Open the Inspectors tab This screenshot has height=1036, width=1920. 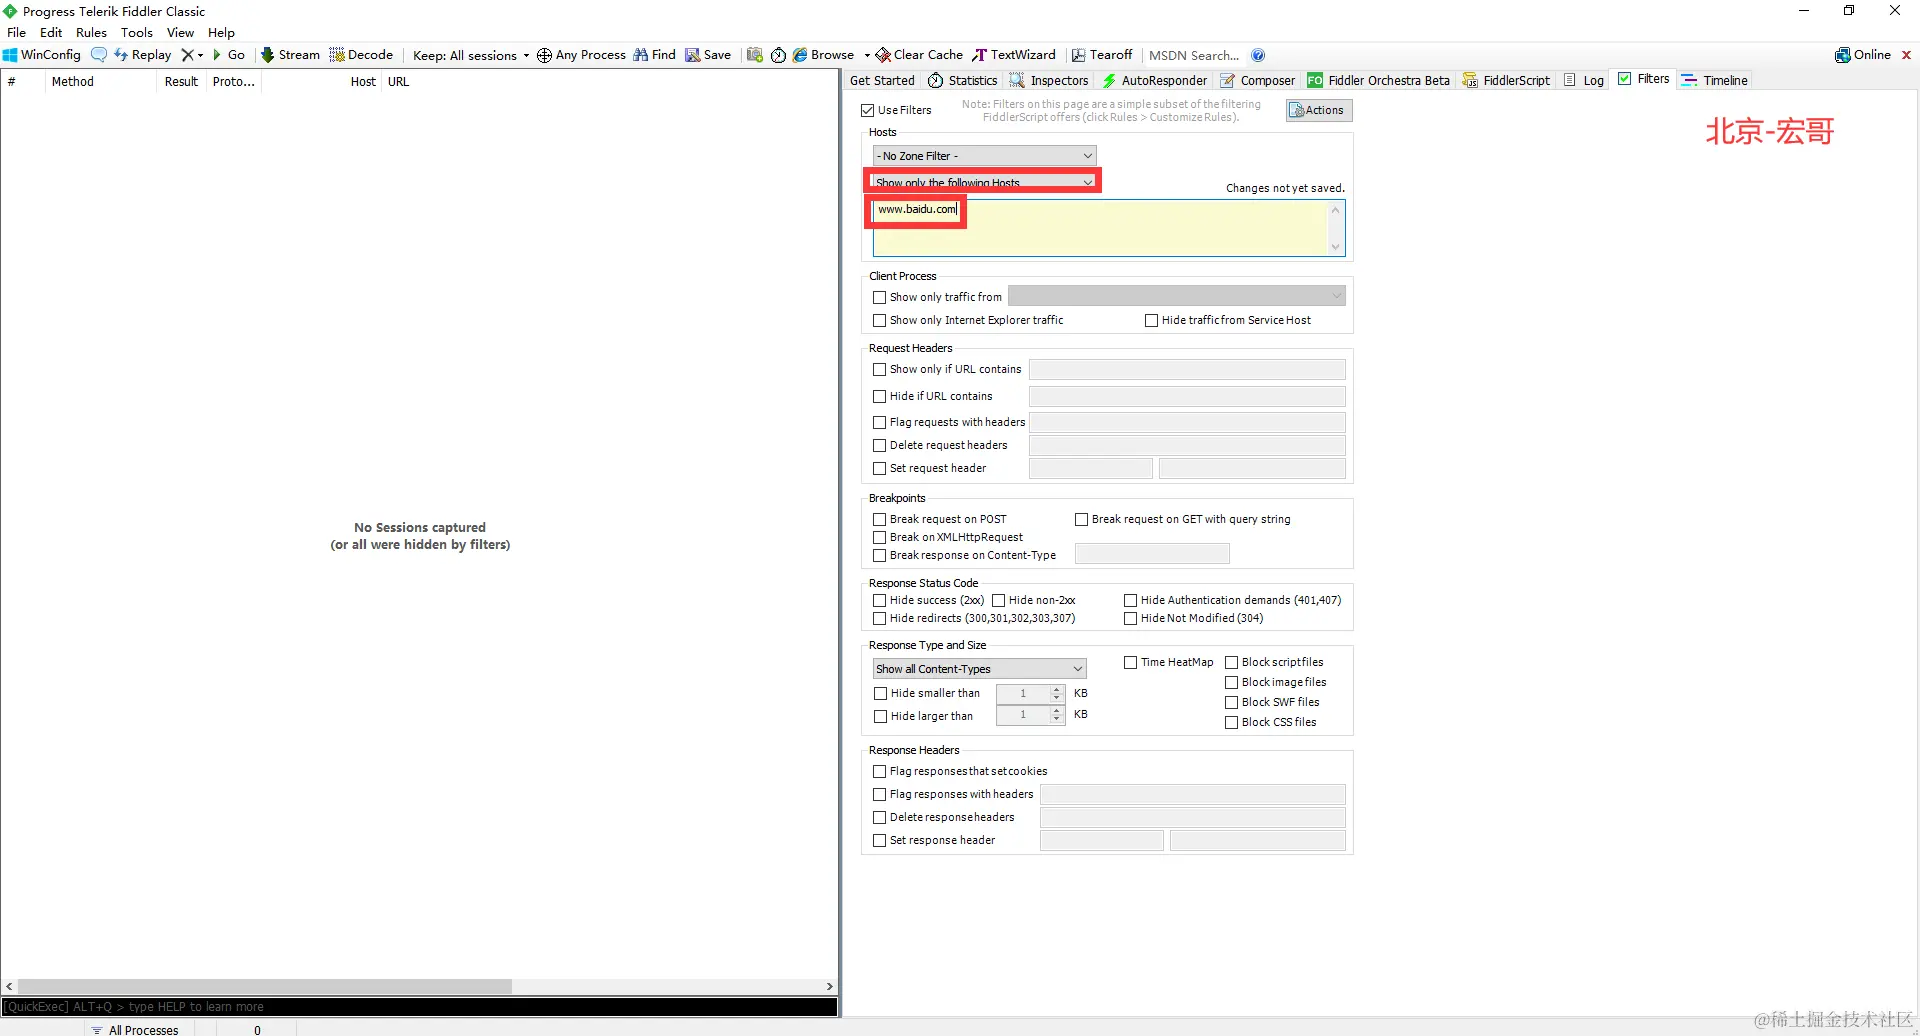click(x=1049, y=80)
